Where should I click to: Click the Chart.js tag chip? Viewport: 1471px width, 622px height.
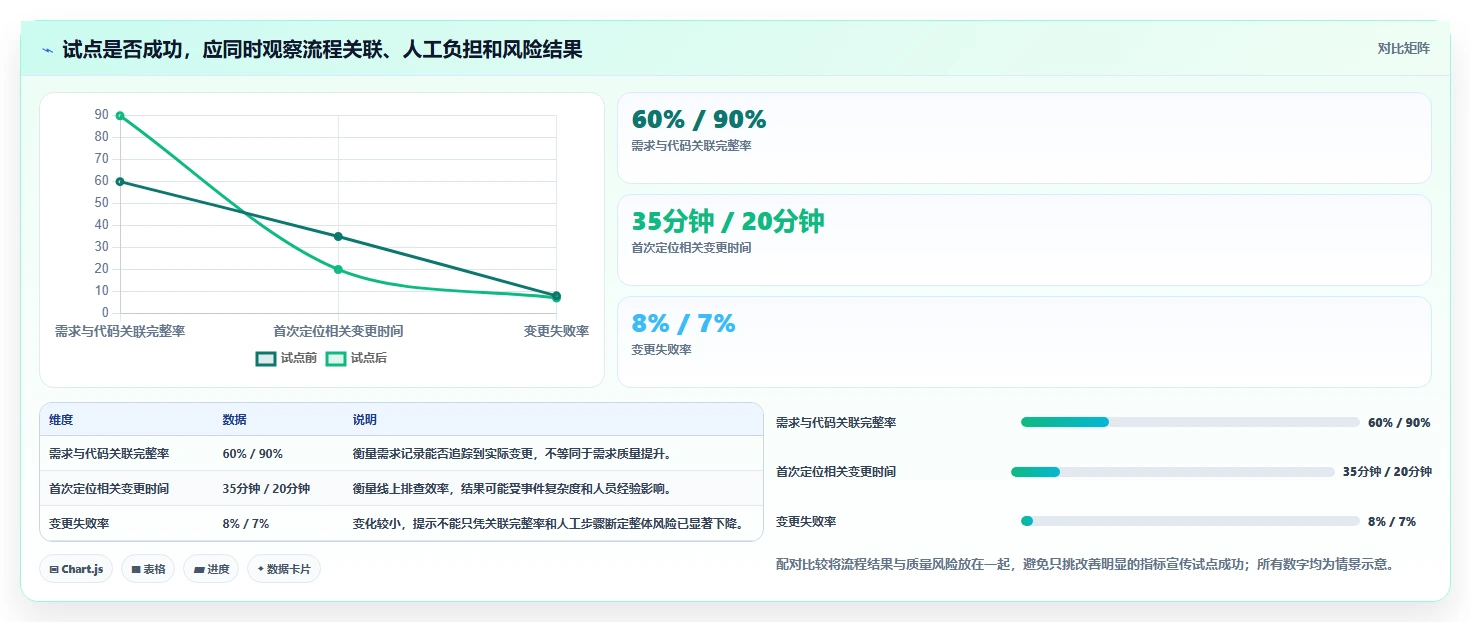[x=77, y=569]
